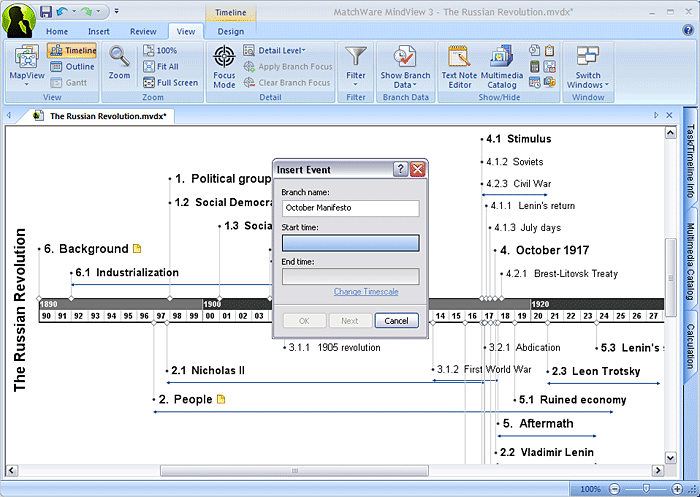The image size is (700, 497).
Task: Click the vertical scrollbar down arrow
Action: 671,458
